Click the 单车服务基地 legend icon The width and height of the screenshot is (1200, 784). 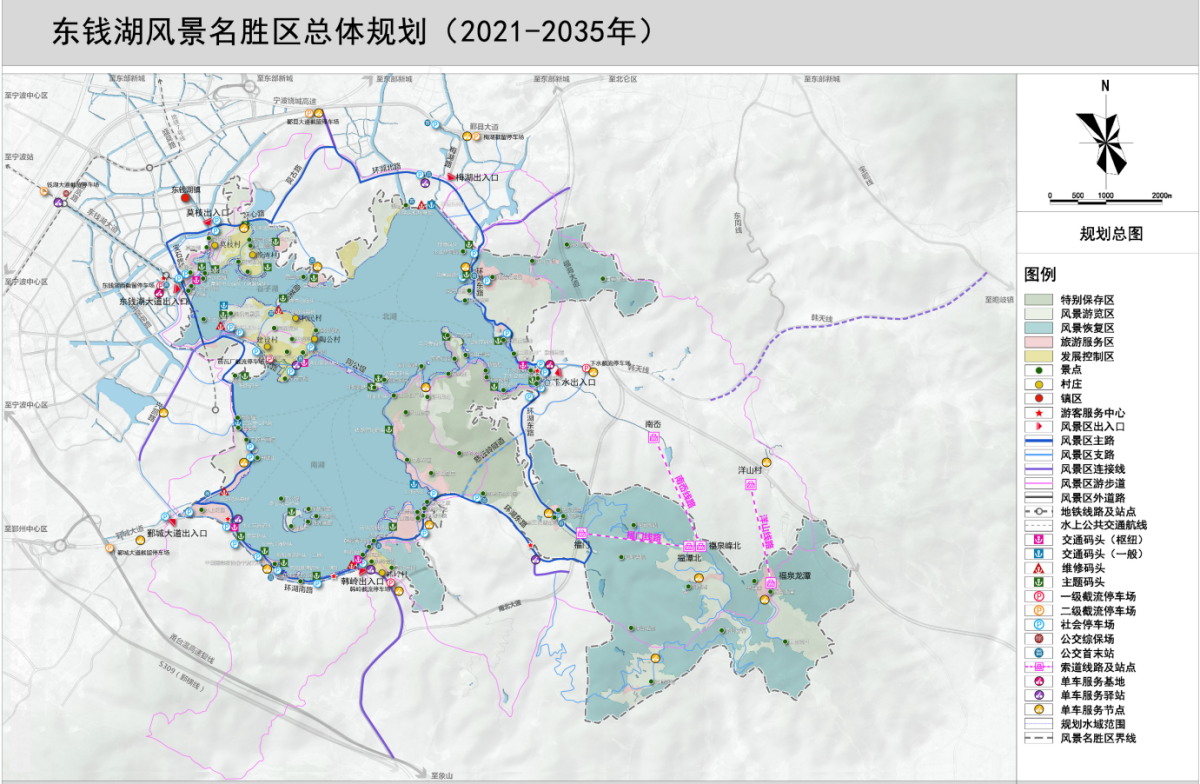coord(1039,681)
